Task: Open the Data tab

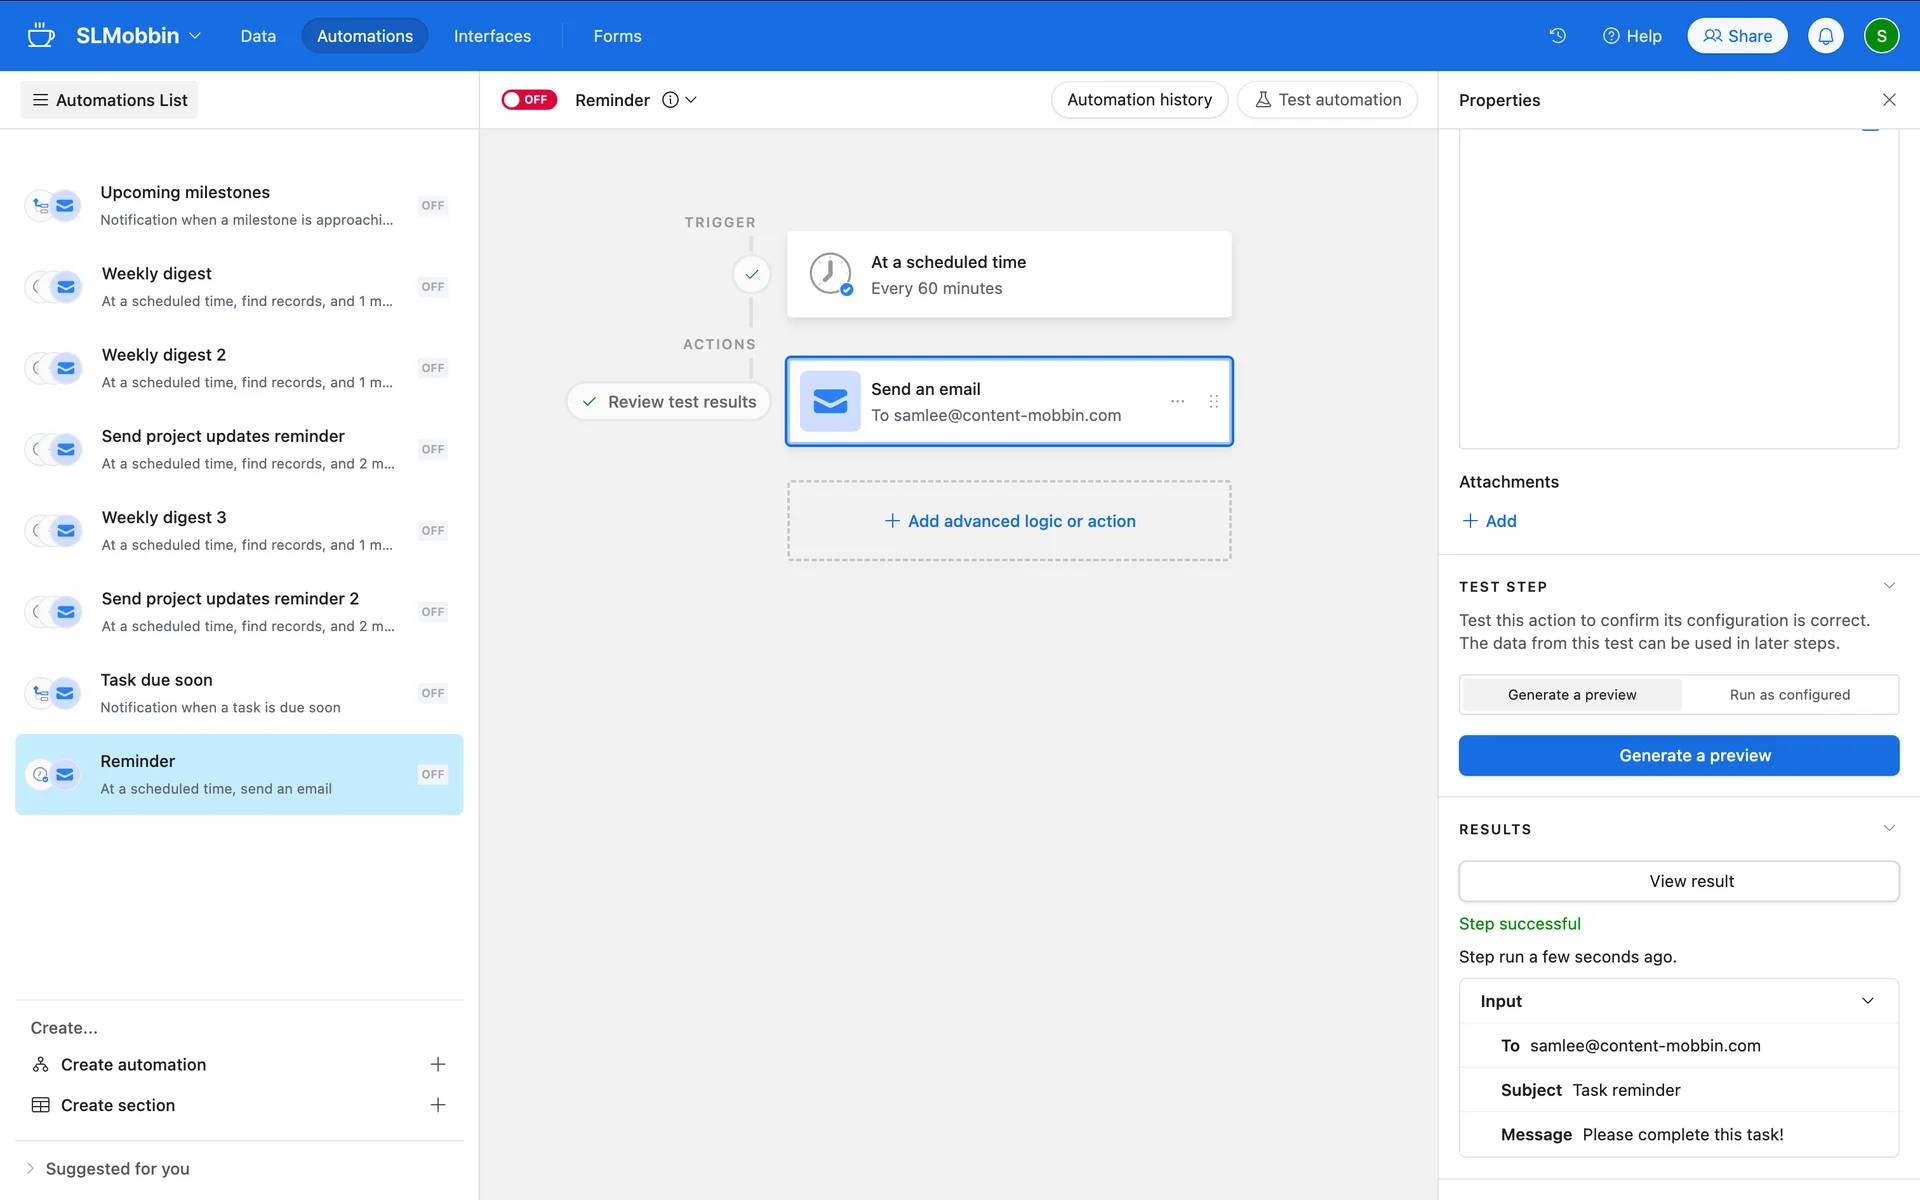Action: coord(257,36)
